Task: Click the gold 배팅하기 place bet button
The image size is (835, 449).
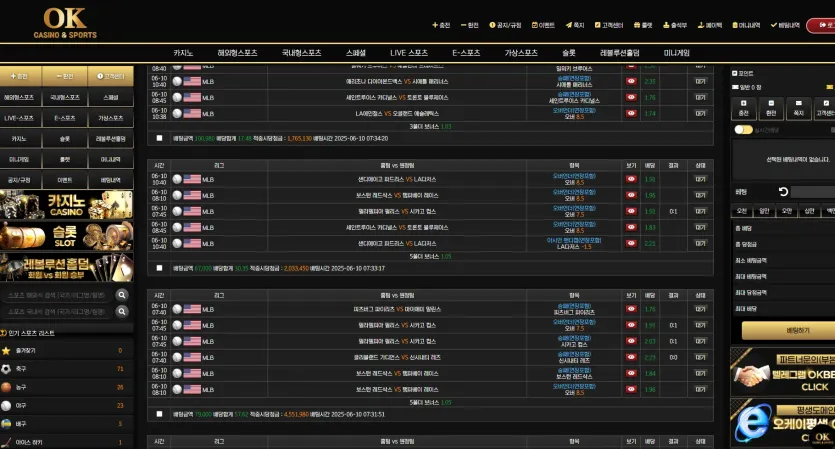Action: [x=788, y=330]
